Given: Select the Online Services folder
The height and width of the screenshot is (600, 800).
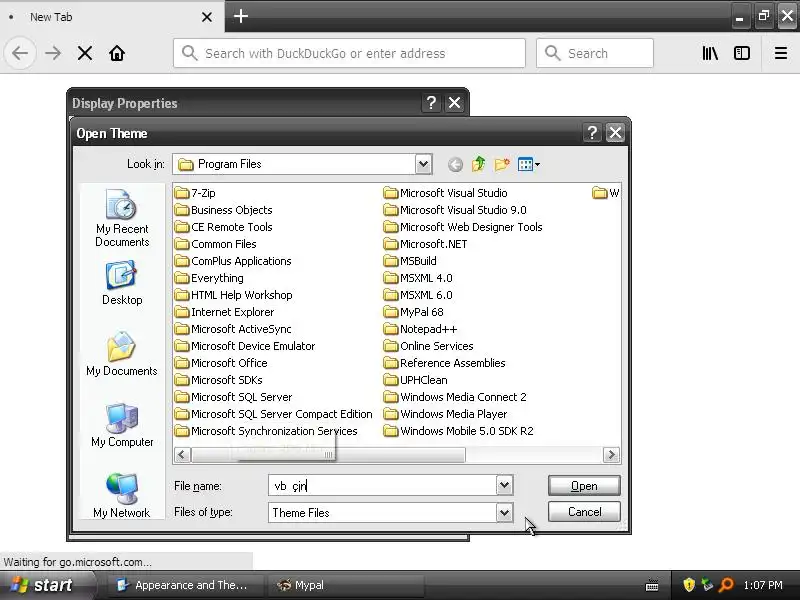Looking at the screenshot, I should coord(429,346).
